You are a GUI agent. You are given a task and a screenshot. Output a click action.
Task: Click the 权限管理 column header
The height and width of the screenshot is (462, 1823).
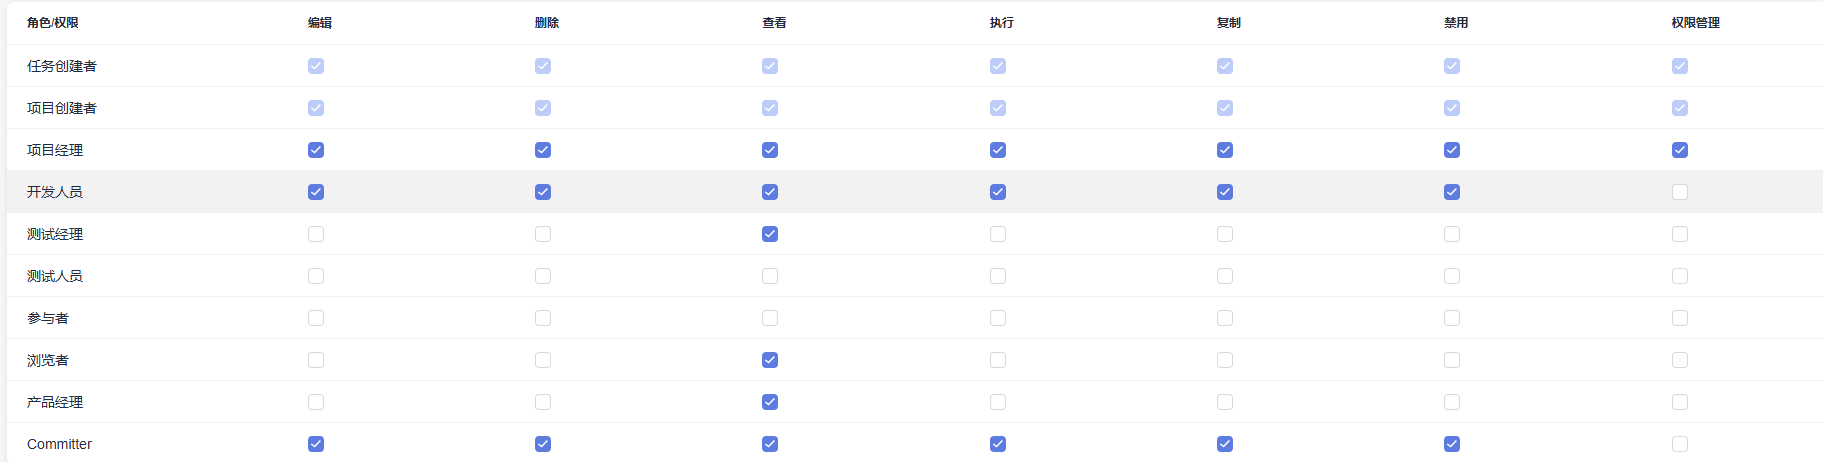click(x=1696, y=23)
